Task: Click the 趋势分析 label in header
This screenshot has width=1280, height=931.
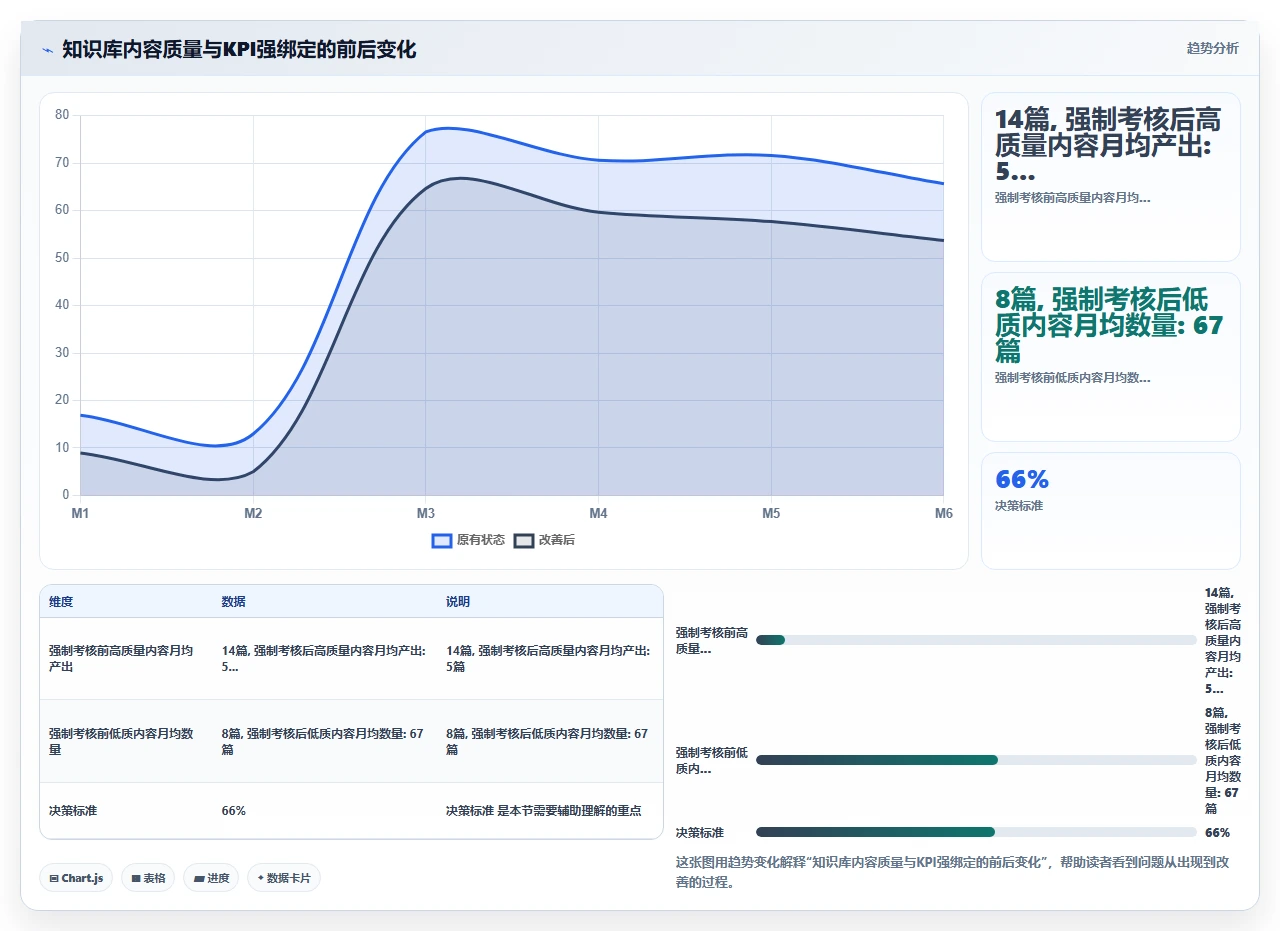Action: [x=1212, y=48]
